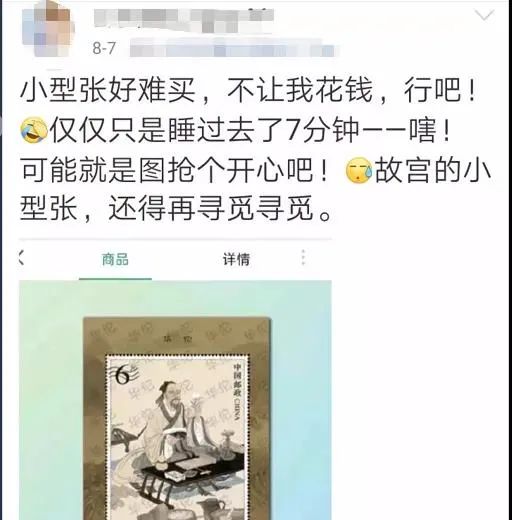
Task: Open the post options chevron menu
Action: (484, 15)
